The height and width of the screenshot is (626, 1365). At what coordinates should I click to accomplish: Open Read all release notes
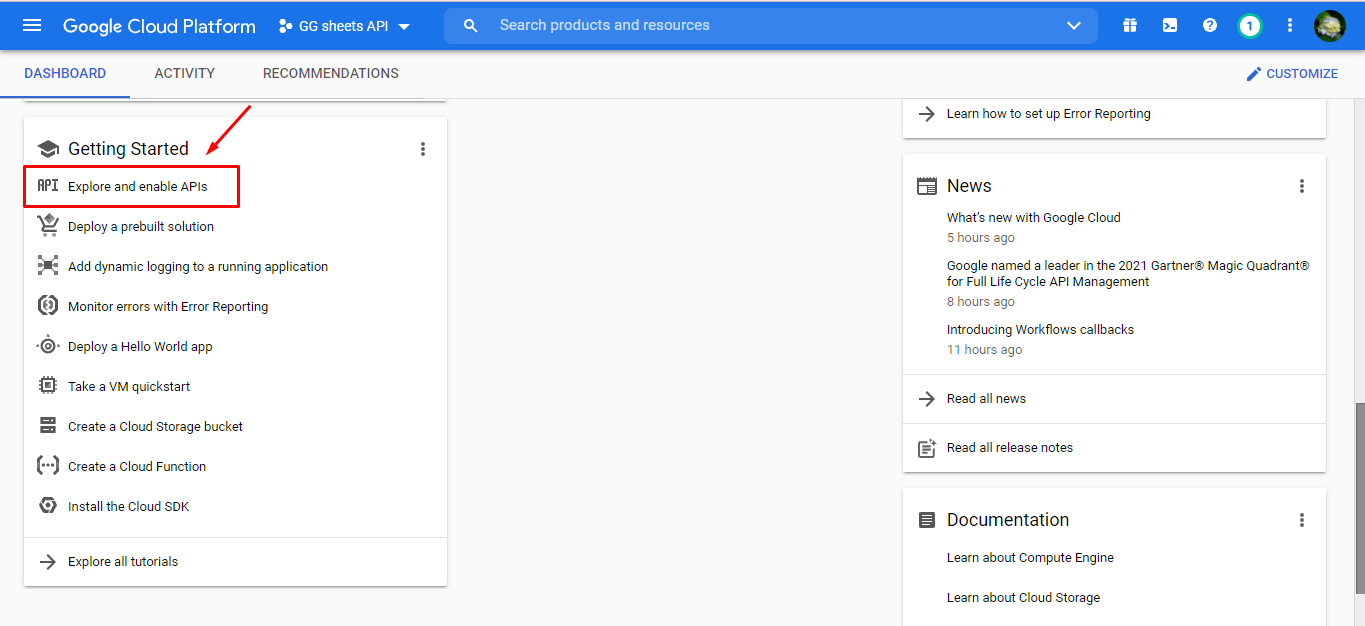[1009, 447]
